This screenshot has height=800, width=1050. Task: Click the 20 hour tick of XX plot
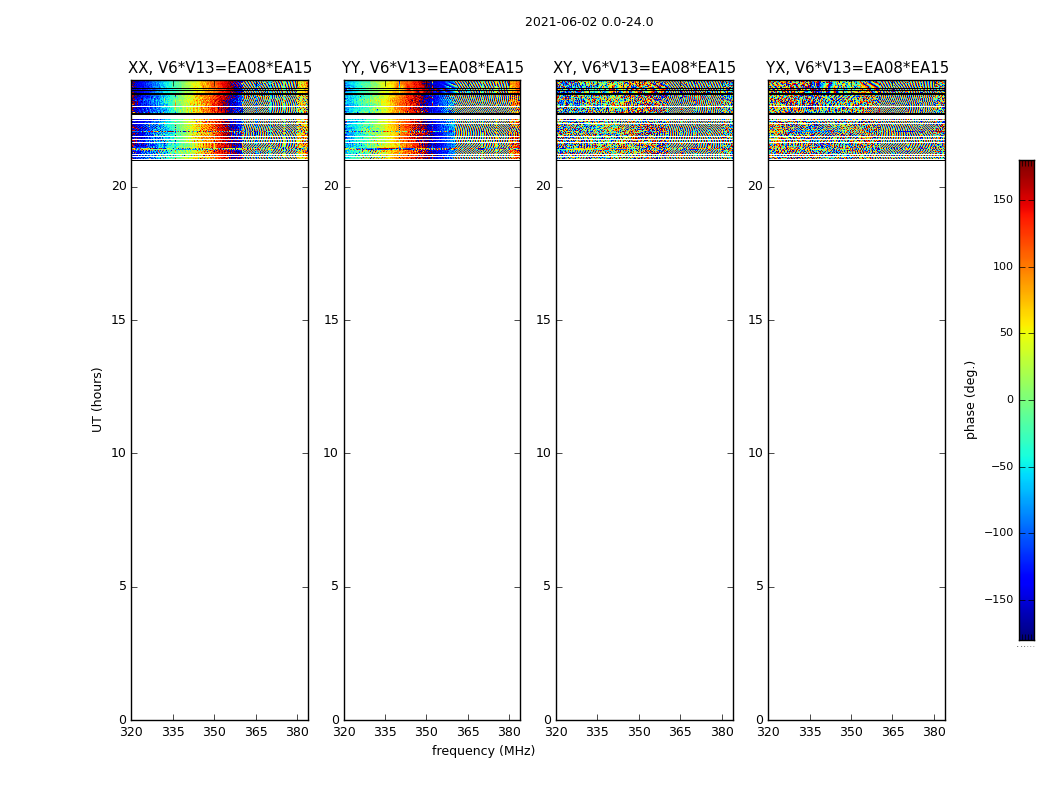(119, 186)
